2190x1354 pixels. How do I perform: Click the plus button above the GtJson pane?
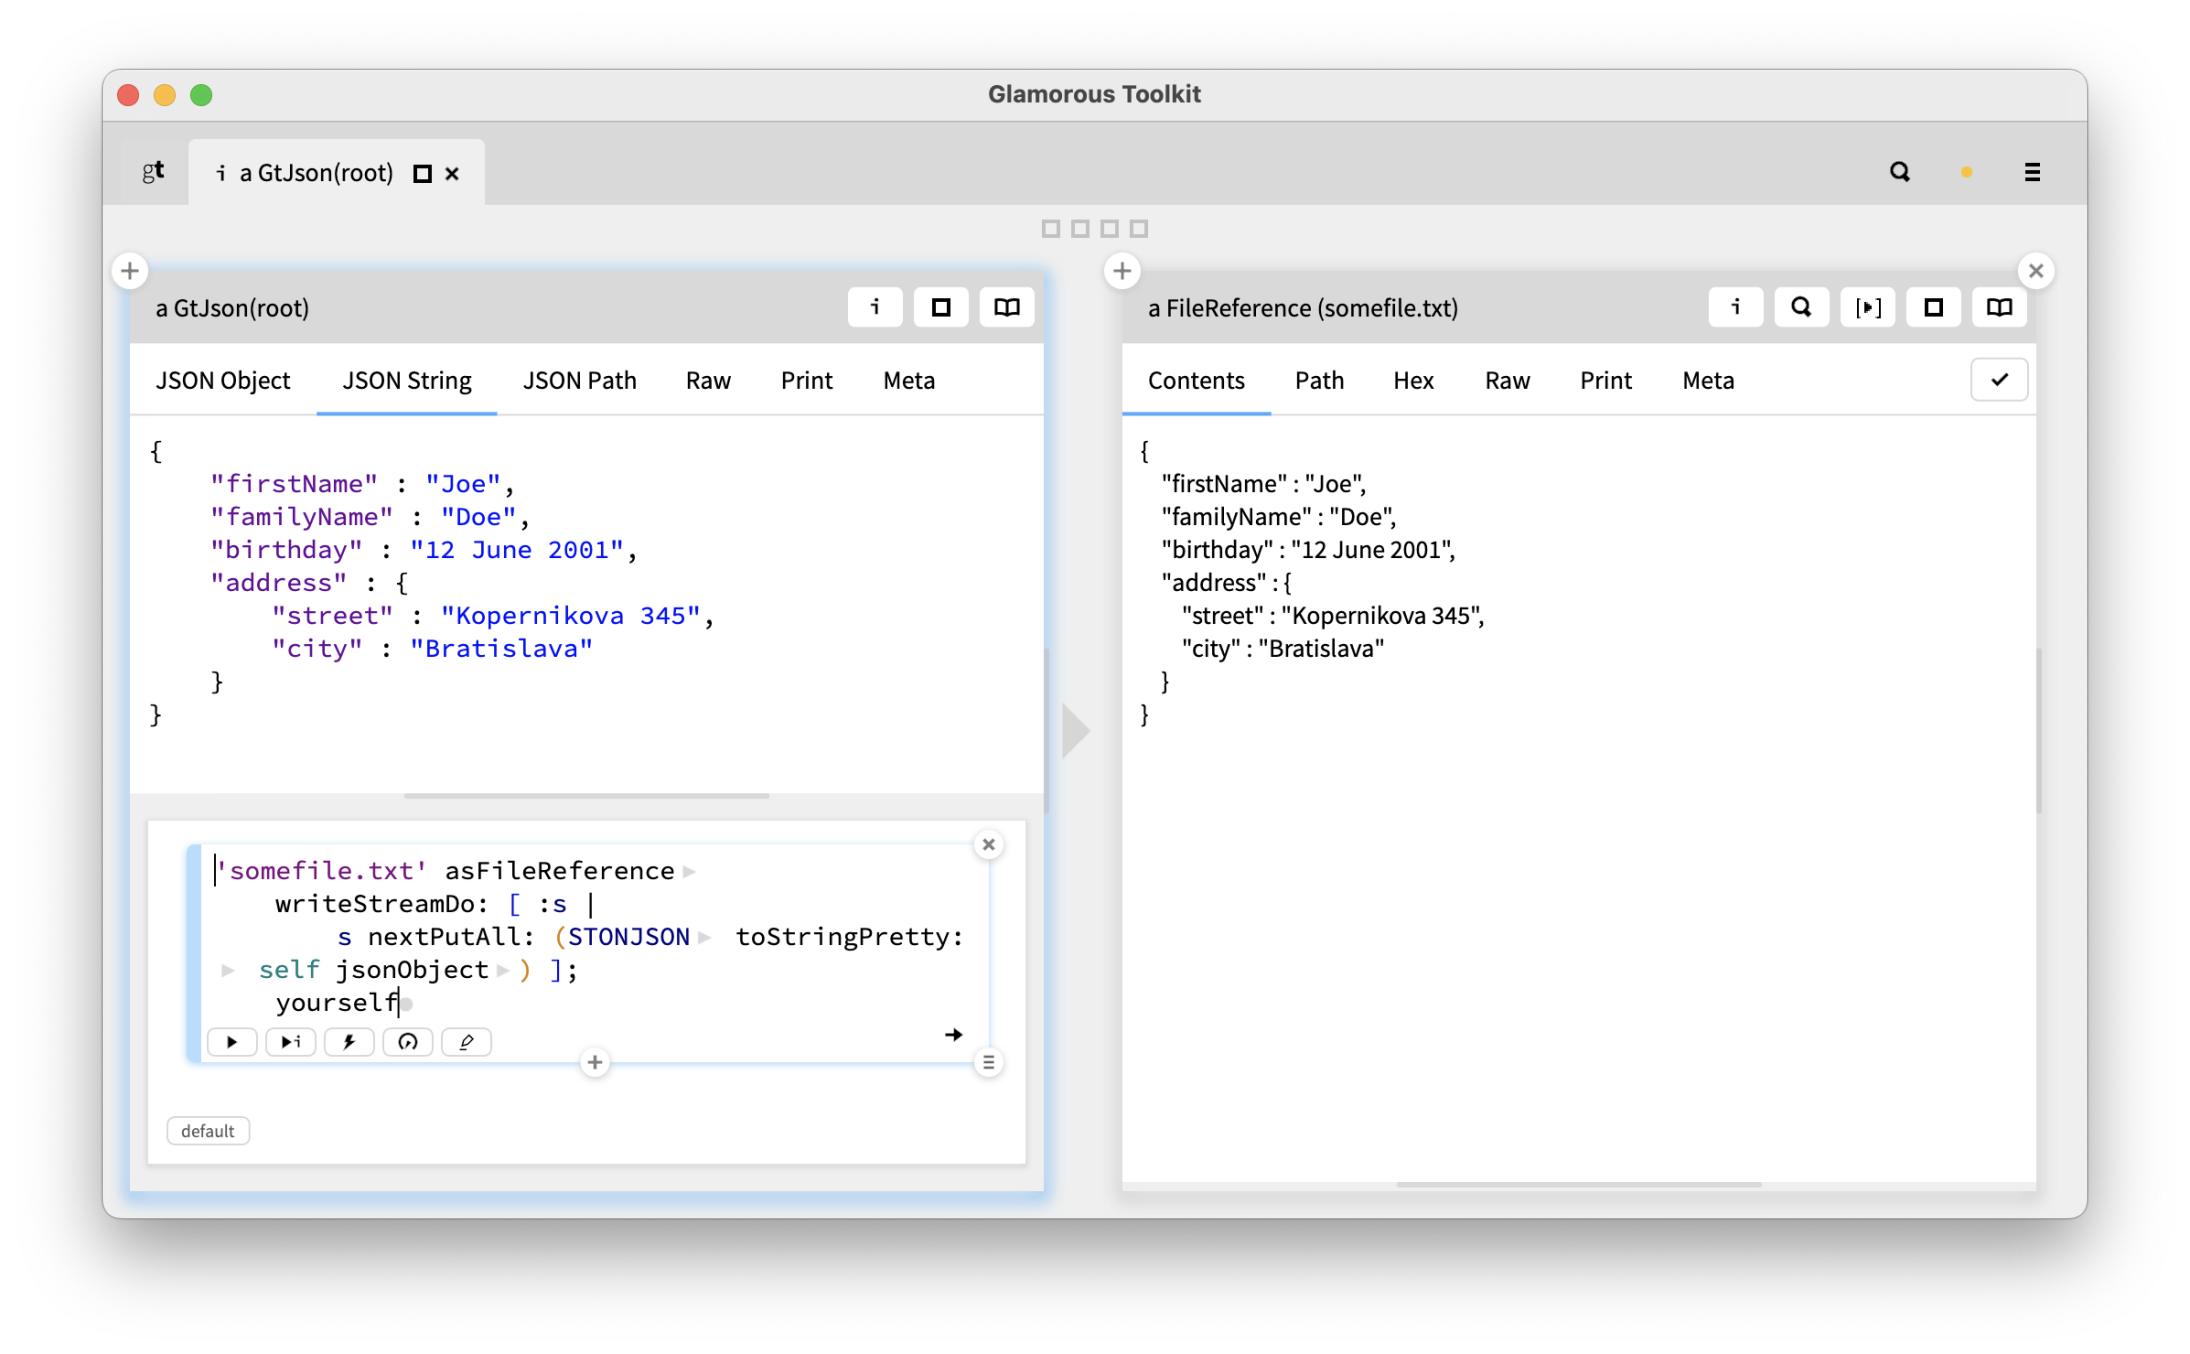point(130,271)
